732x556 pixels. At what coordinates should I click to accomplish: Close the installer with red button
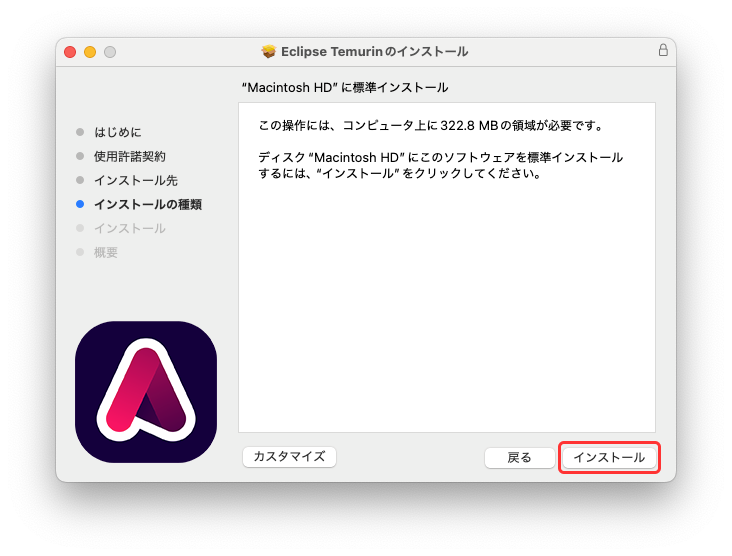click(70, 52)
